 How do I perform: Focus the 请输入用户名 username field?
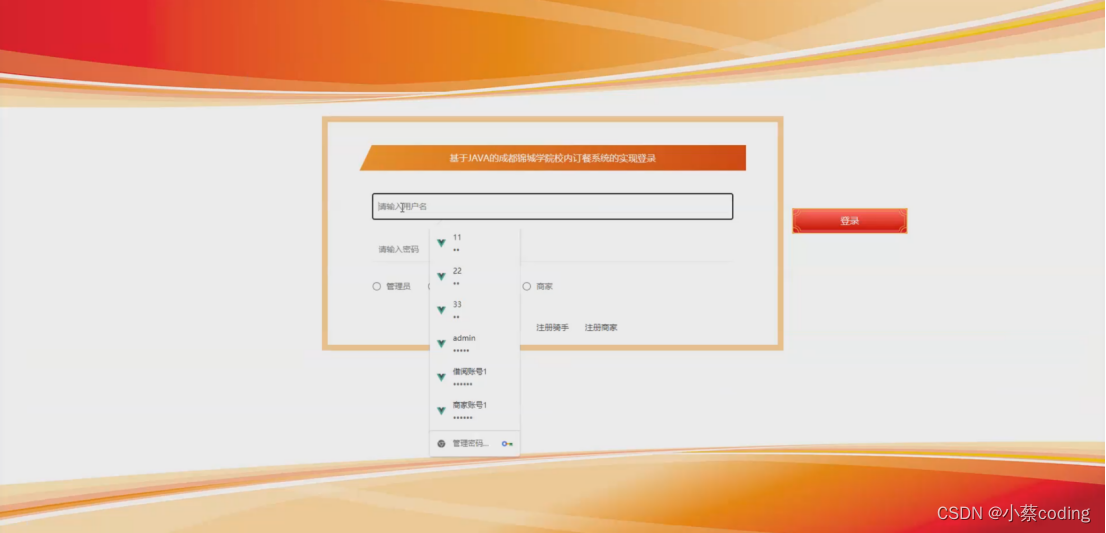[552, 207]
